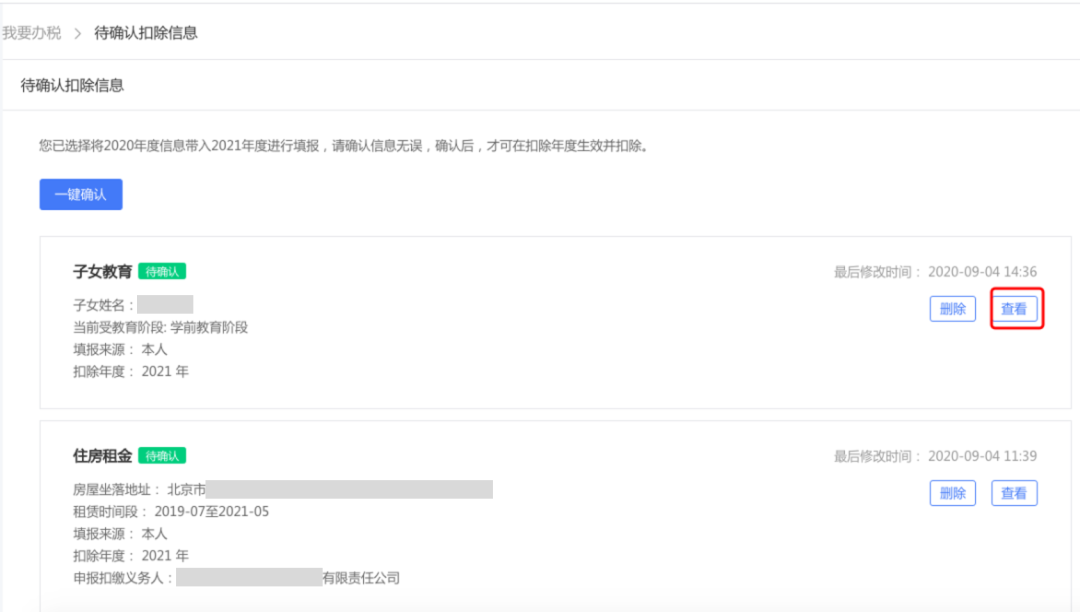Image resolution: width=1080 pixels, height=612 pixels.
Task: Click the breadcrumb chevron separator arrow
Action: [x=78, y=33]
